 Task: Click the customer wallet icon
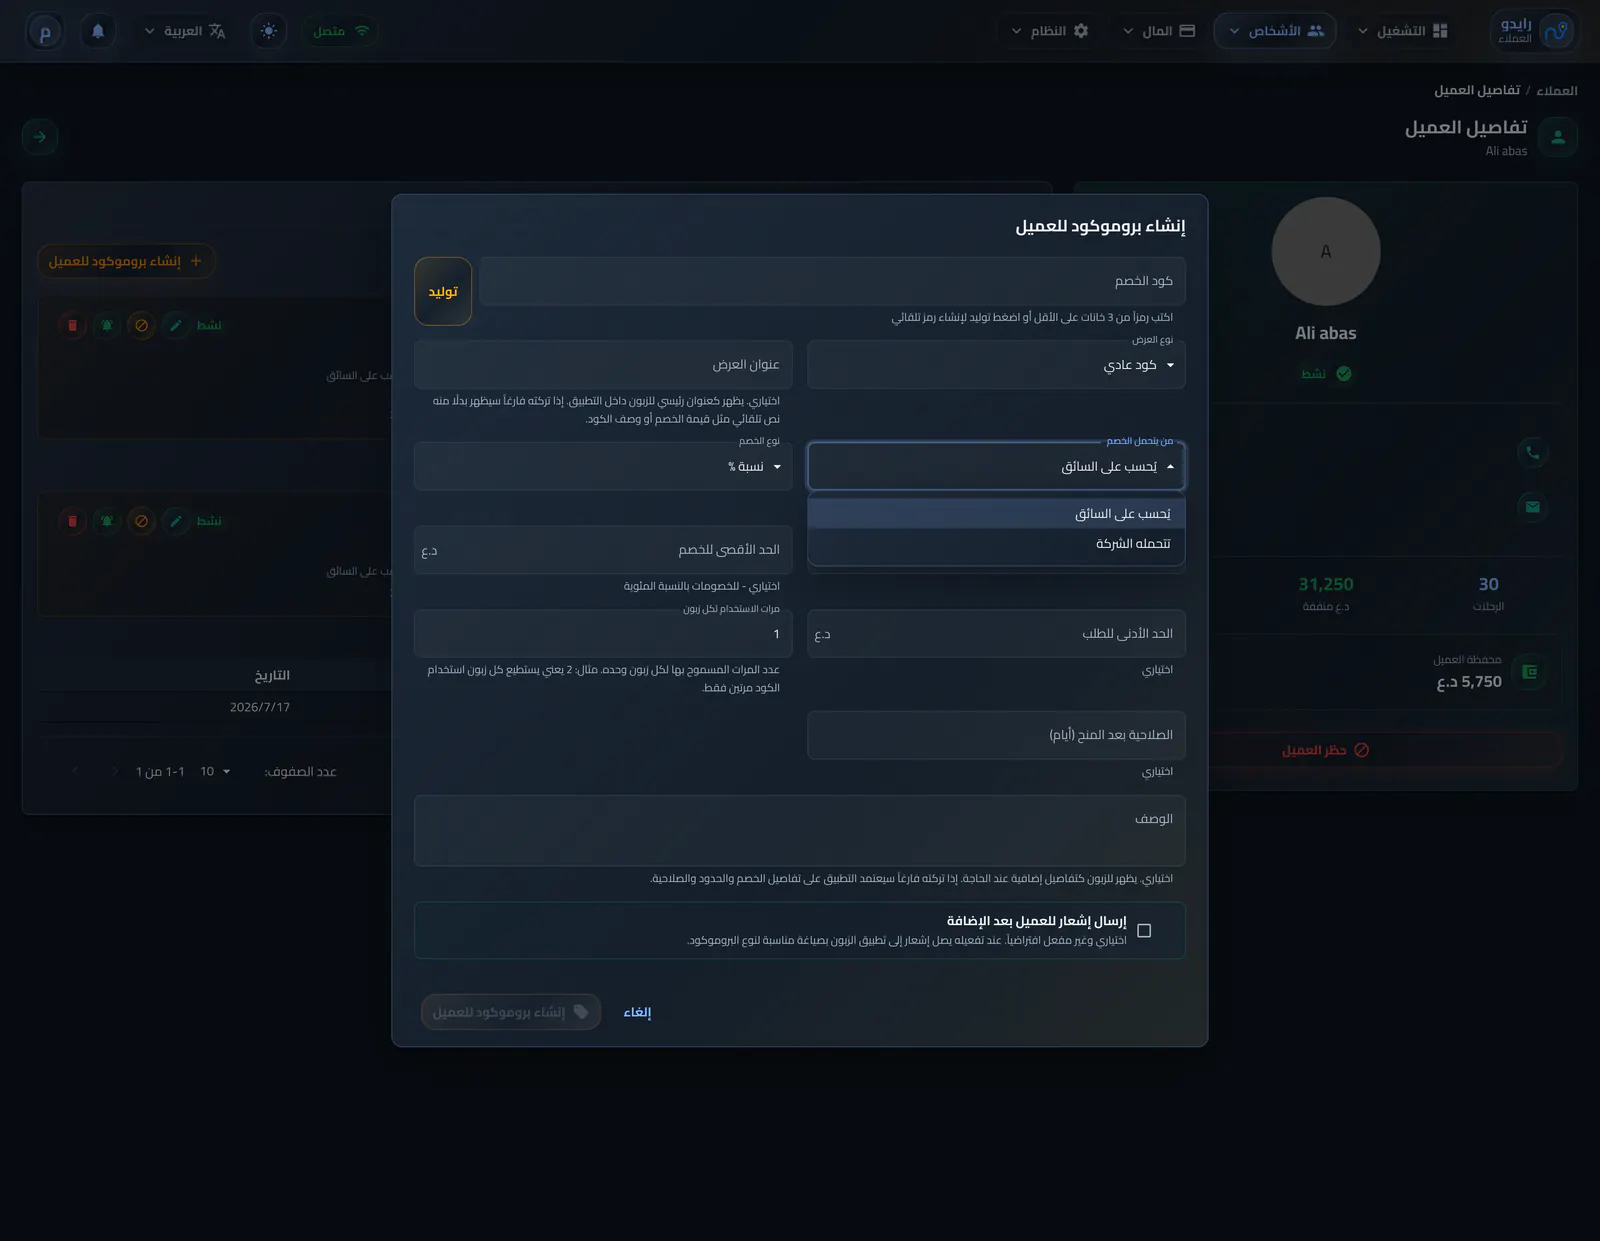tap(1529, 672)
